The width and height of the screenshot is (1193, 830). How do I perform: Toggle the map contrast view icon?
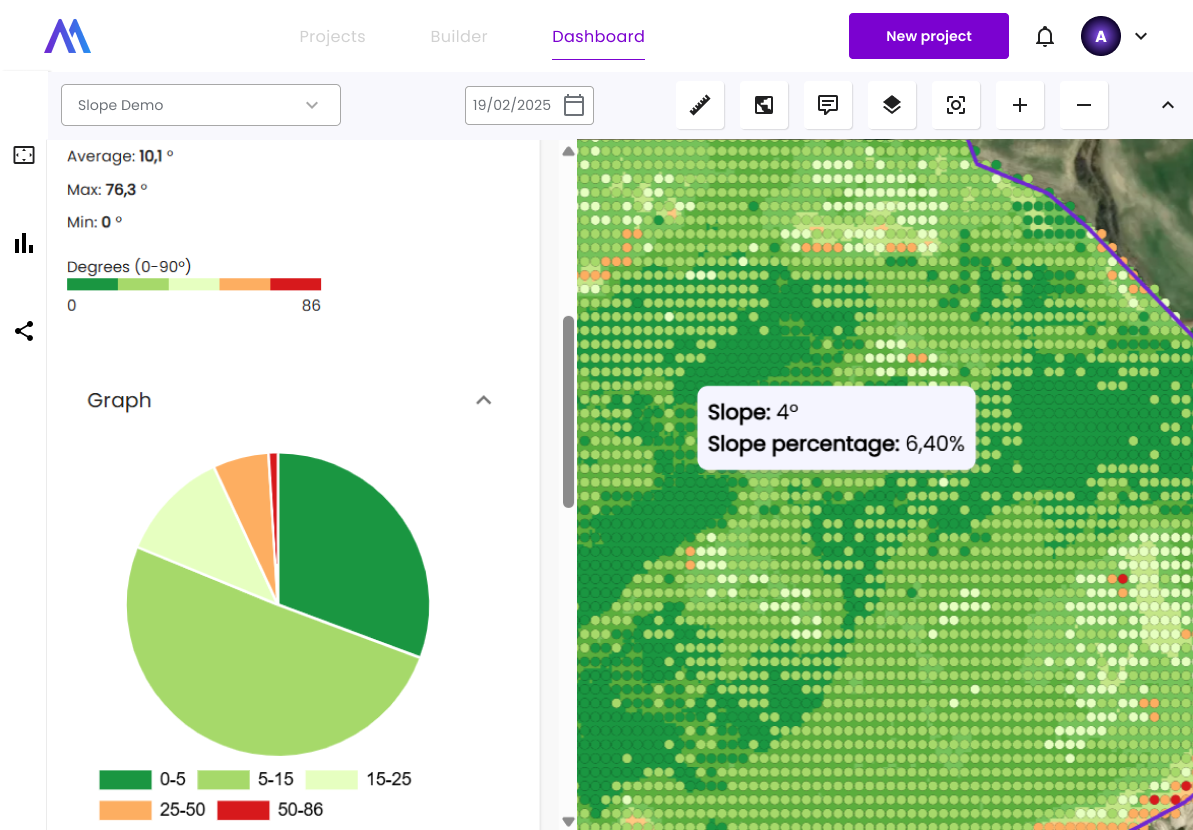pos(764,105)
